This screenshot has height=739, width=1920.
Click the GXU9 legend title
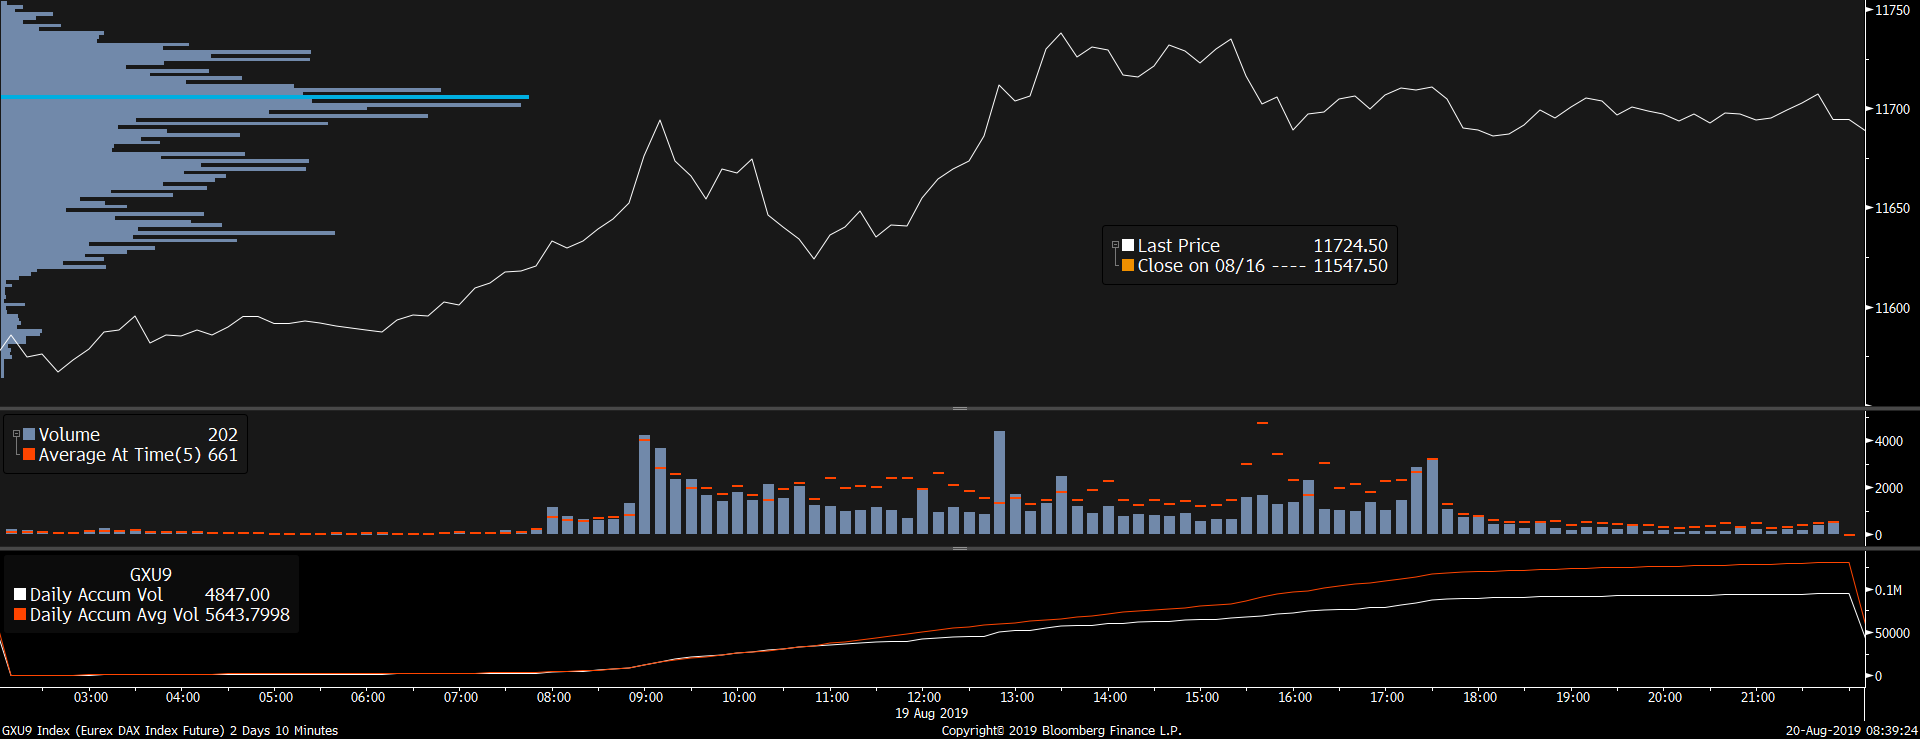pos(150,574)
